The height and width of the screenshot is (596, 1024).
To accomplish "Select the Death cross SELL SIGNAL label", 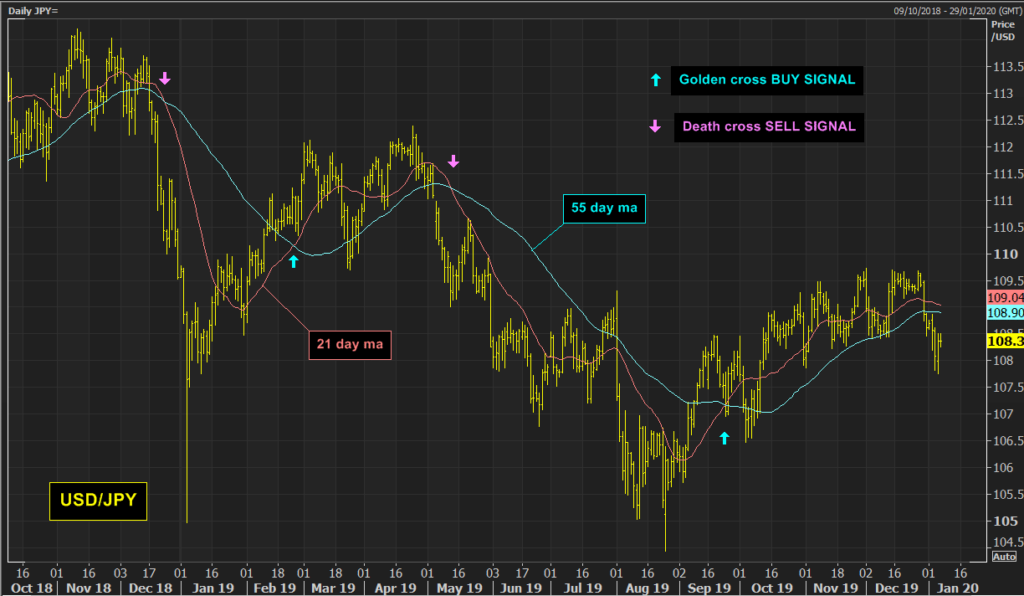I will click(767, 127).
